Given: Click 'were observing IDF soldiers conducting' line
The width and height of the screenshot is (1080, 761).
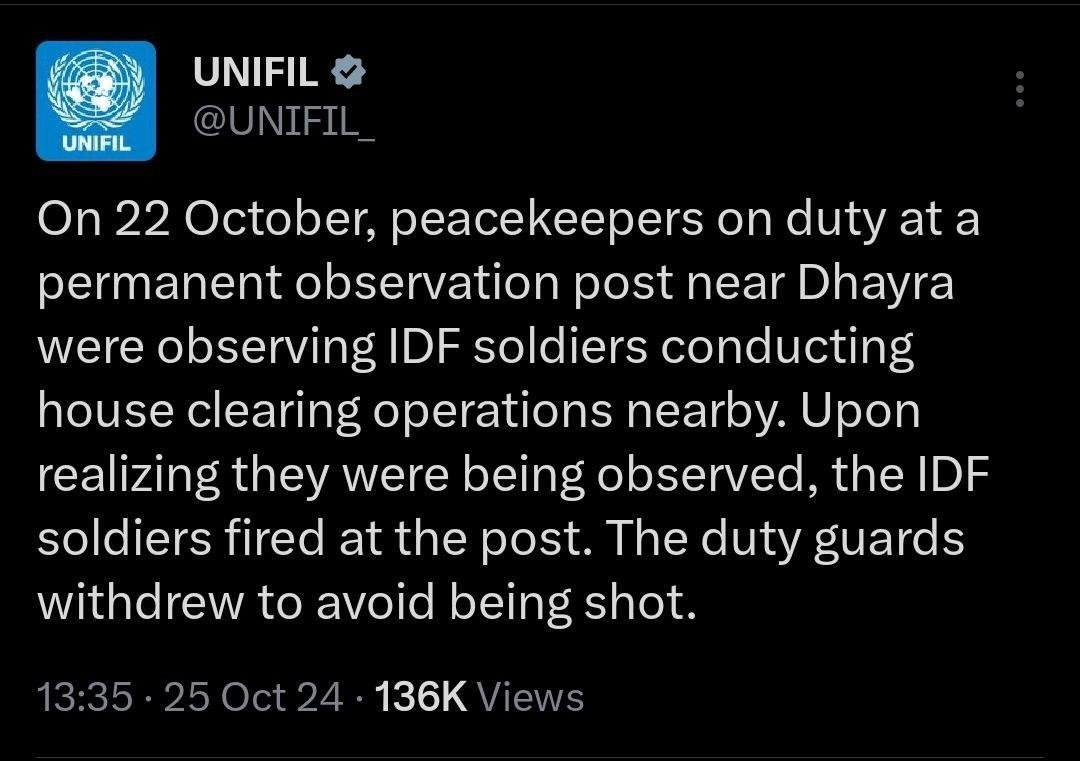Looking at the screenshot, I should point(476,348).
